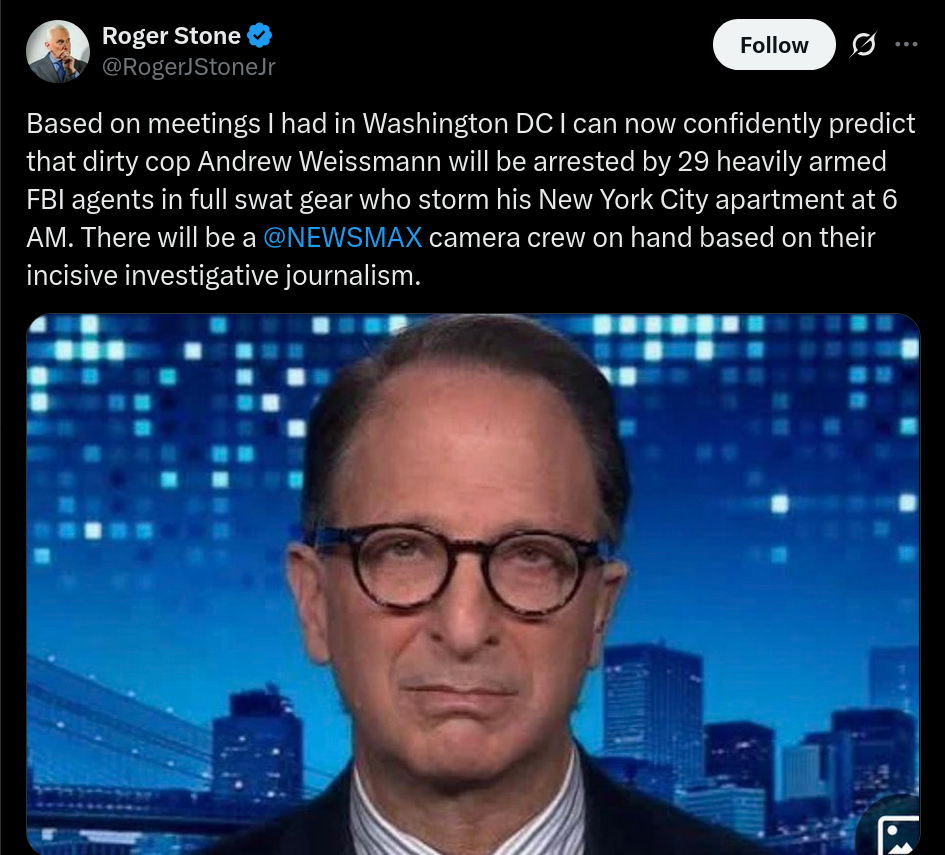This screenshot has width=945, height=855.
Task: Follow Roger Stone
Action: [x=774, y=45]
